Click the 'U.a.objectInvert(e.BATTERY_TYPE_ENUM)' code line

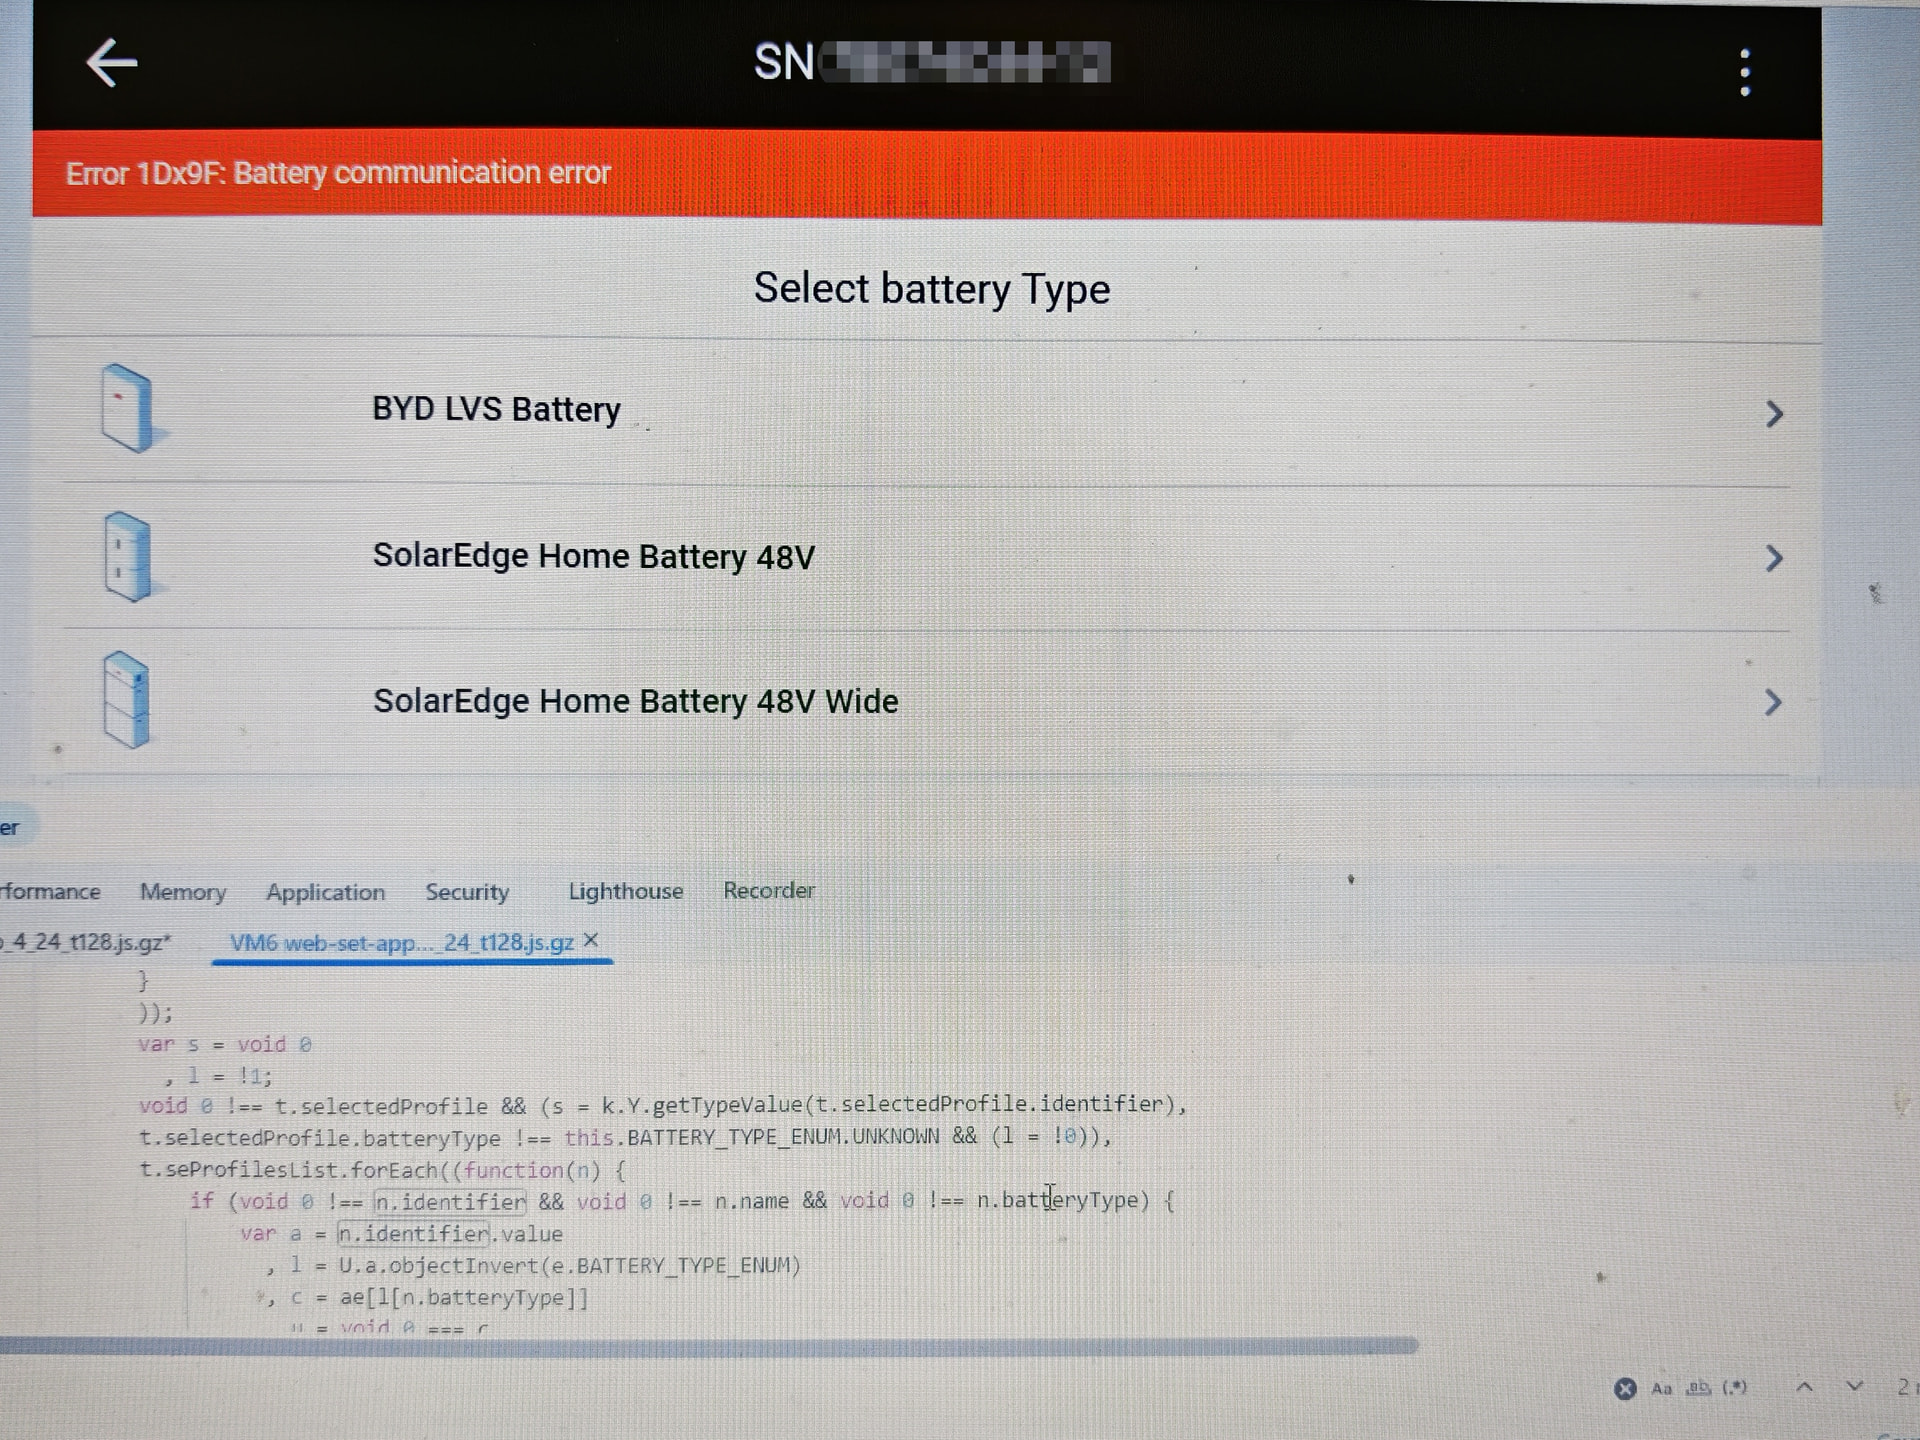click(x=535, y=1266)
